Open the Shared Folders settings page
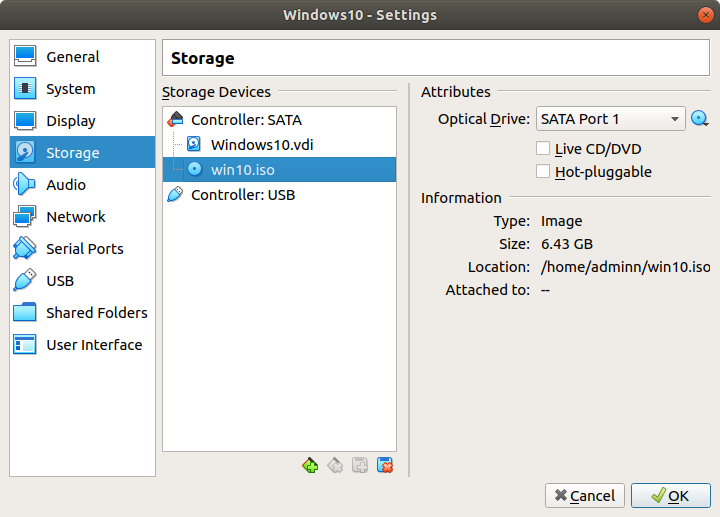 (82, 313)
